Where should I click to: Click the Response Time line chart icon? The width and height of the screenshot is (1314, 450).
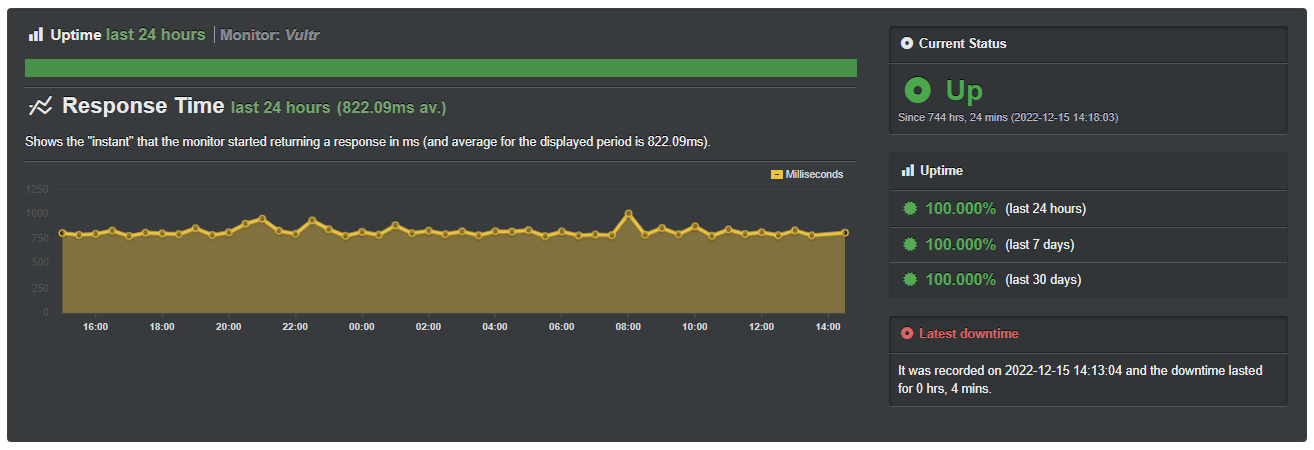click(40, 106)
